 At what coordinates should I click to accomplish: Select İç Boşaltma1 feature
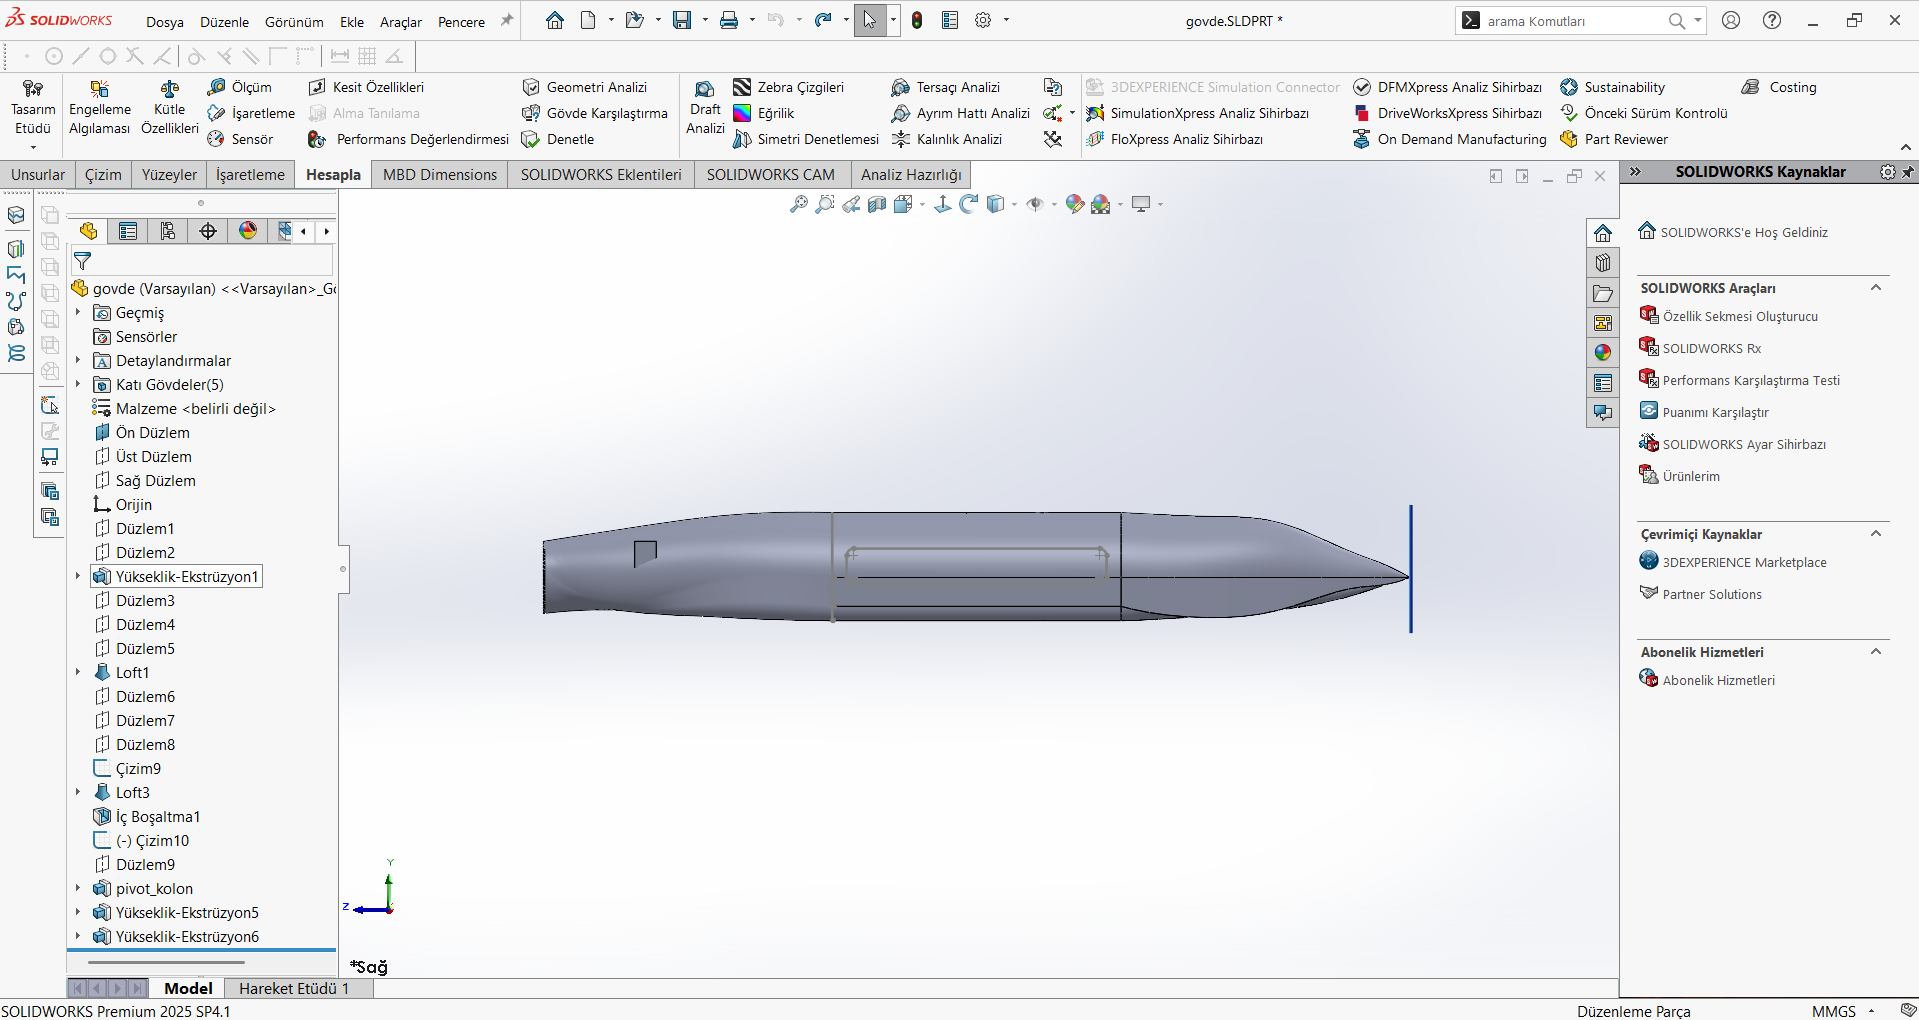[x=157, y=817]
